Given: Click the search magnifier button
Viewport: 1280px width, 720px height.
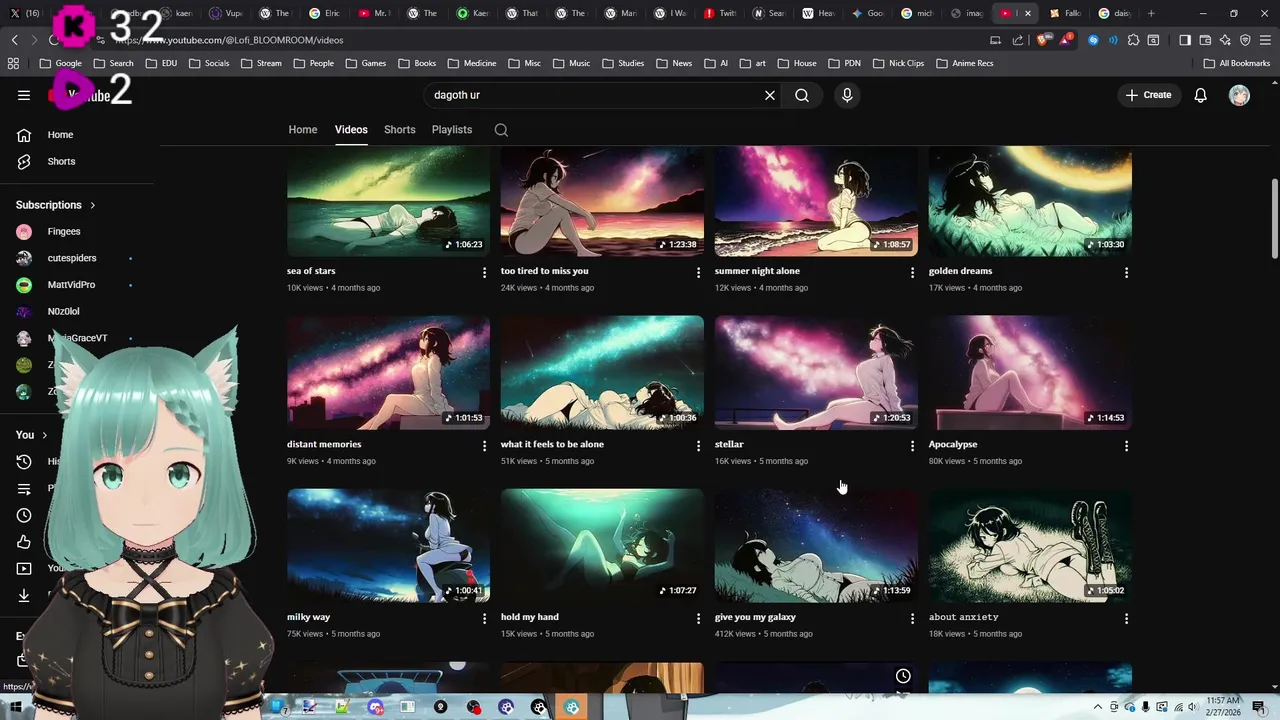Looking at the screenshot, I should [x=802, y=95].
